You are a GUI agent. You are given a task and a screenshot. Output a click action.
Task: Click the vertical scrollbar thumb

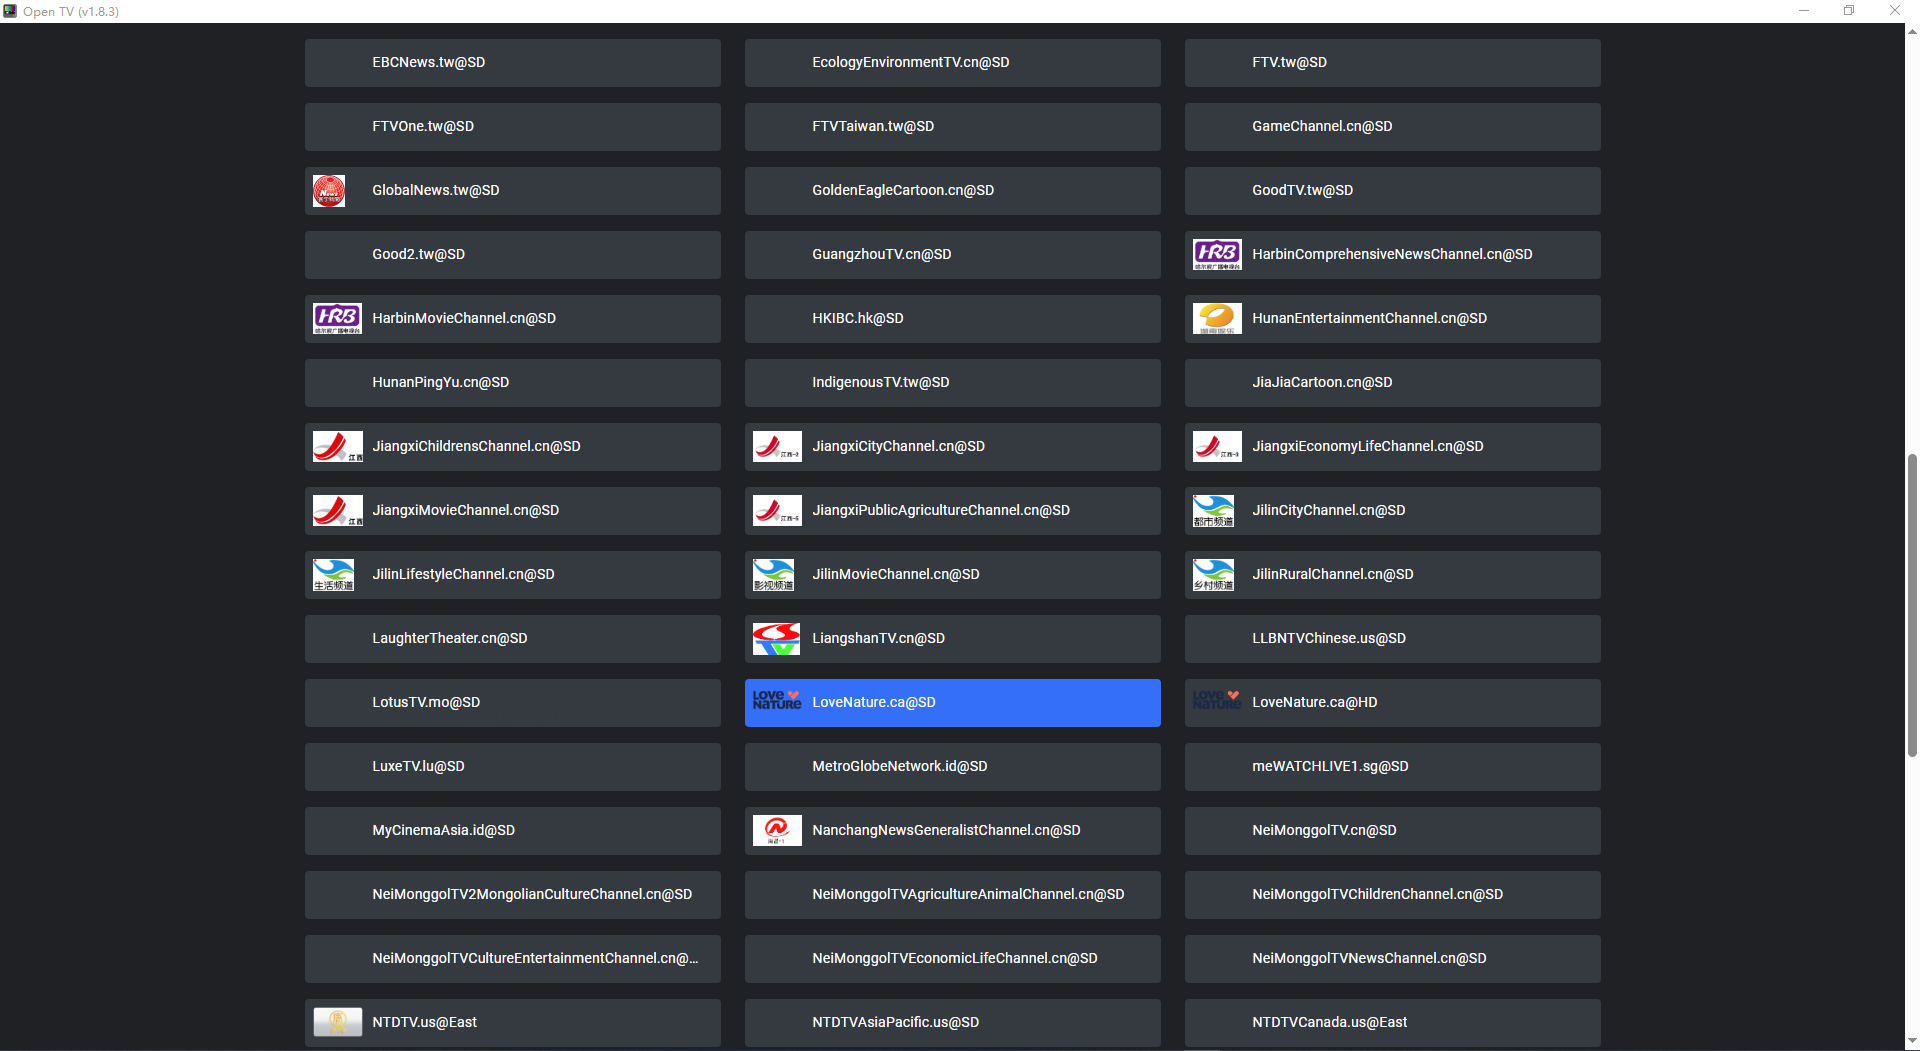coord(1912,605)
